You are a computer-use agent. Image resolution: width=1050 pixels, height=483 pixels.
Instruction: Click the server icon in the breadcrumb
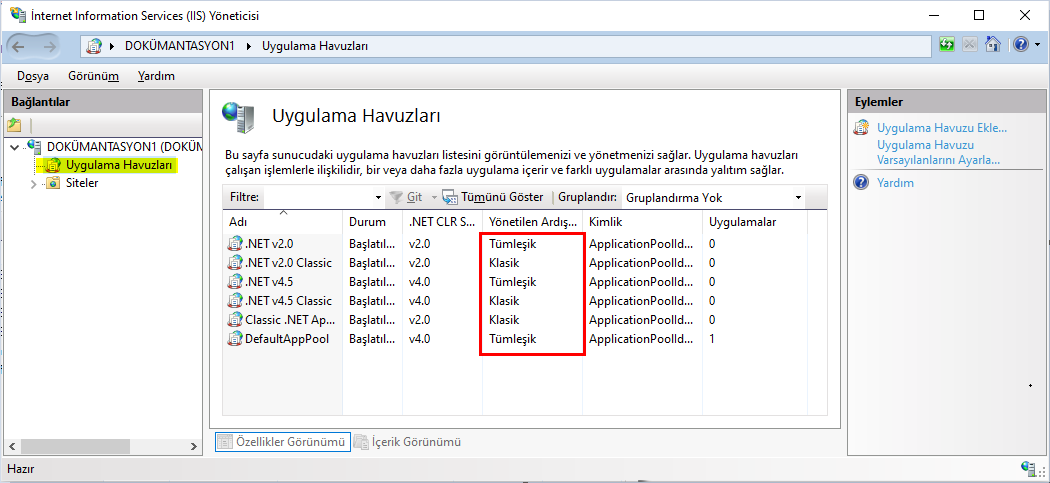click(95, 46)
